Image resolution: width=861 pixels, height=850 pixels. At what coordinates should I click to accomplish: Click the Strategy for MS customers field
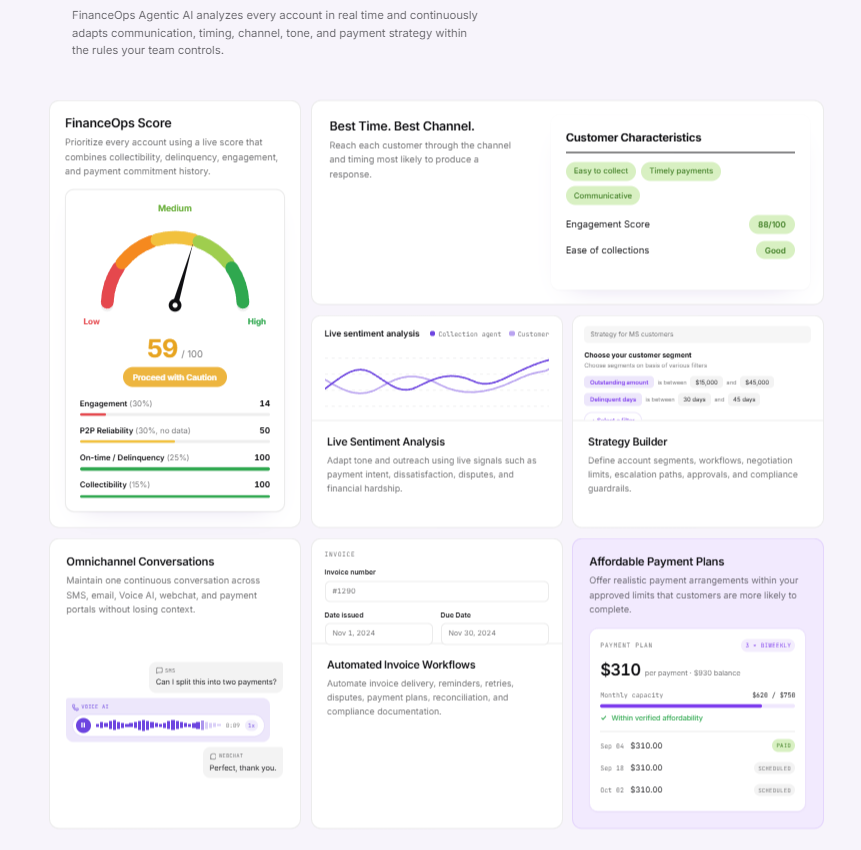pos(697,334)
